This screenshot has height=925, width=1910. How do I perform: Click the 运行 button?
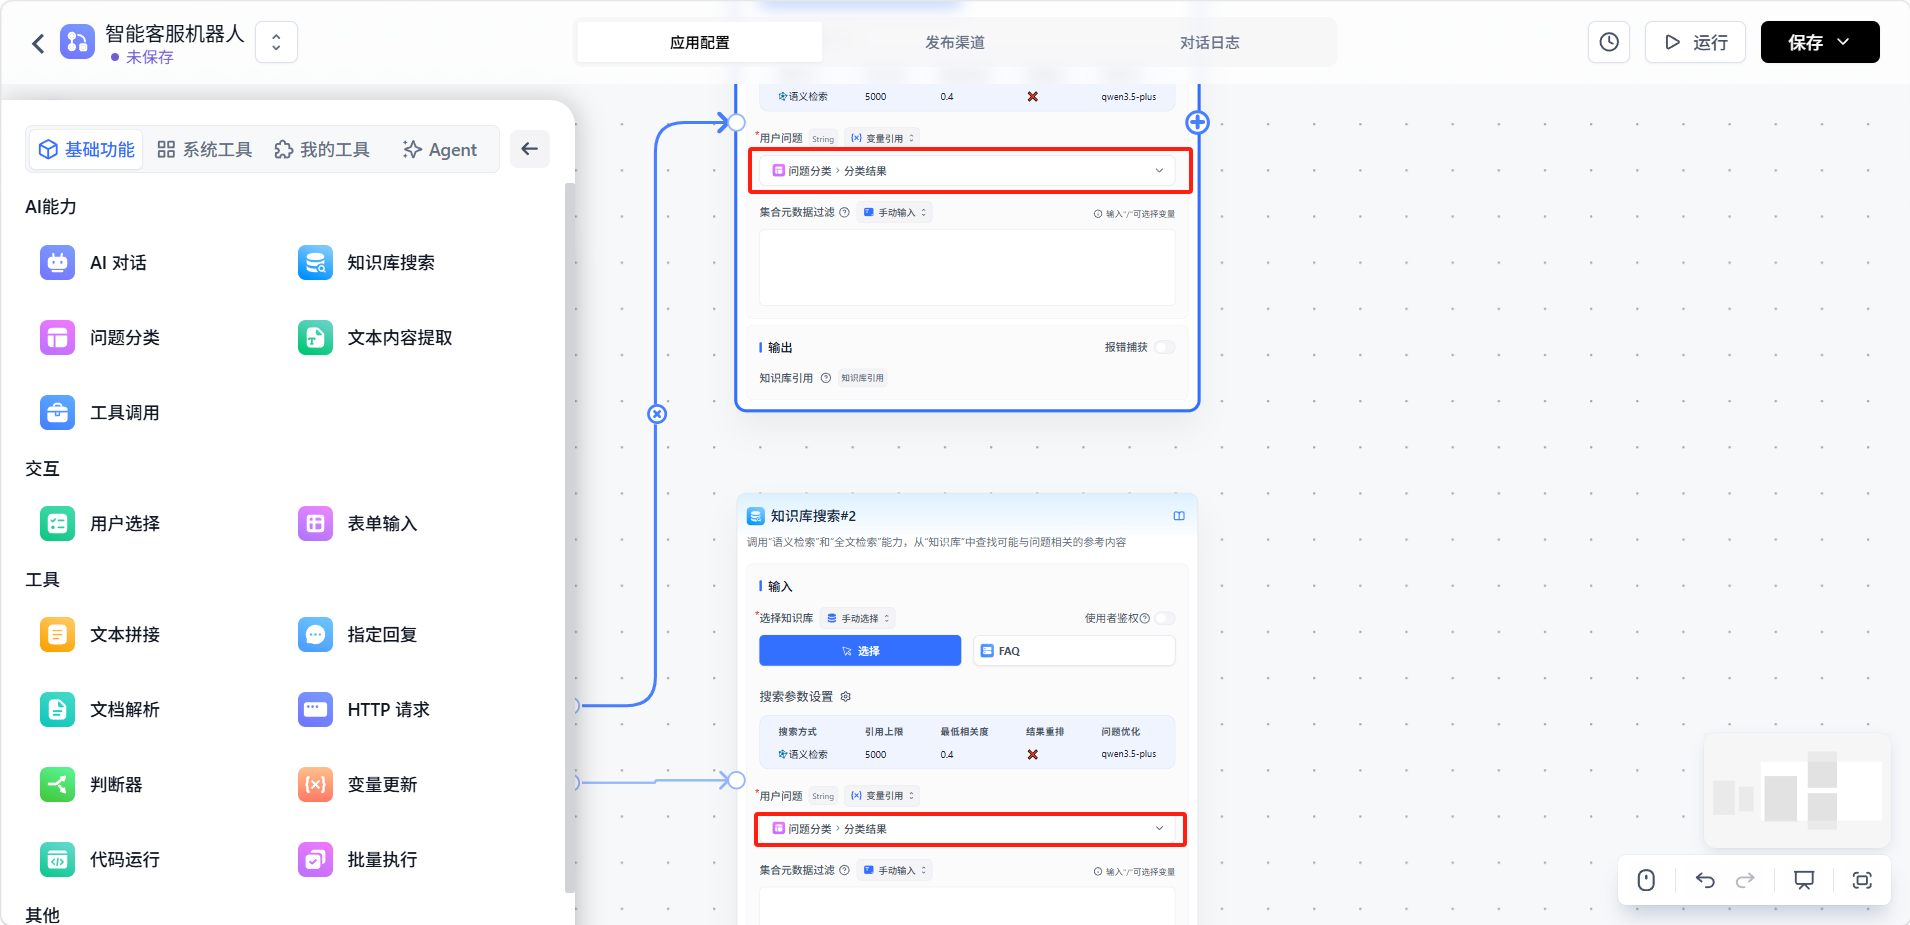pyautogui.click(x=1695, y=42)
